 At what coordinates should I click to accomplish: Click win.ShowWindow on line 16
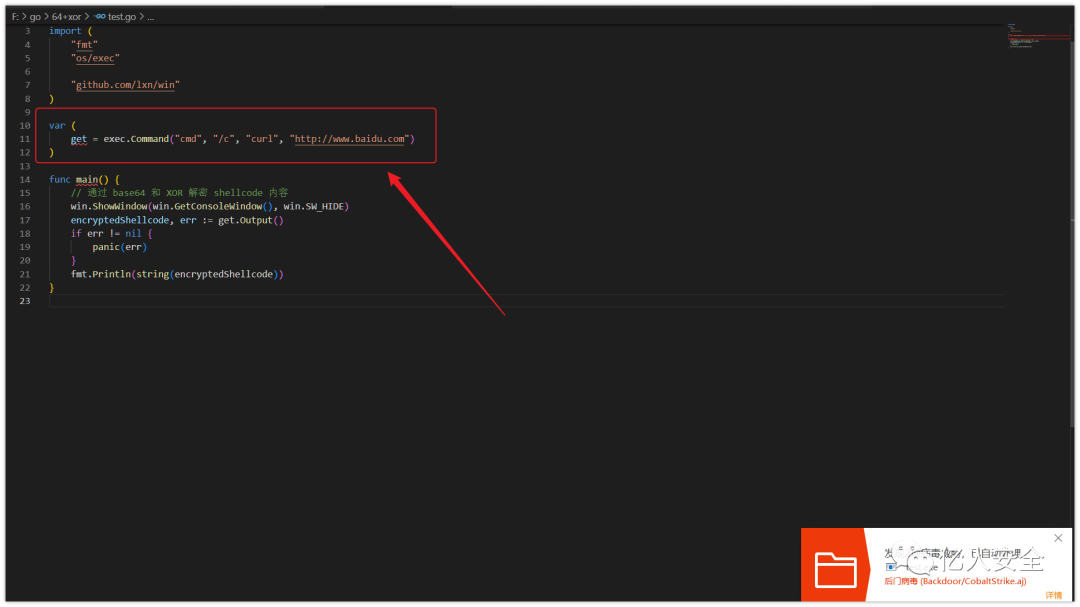109,206
